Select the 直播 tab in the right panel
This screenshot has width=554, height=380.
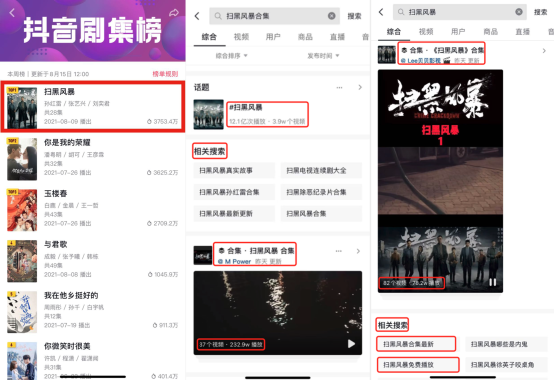pyautogui.click(x=523, y=32)
